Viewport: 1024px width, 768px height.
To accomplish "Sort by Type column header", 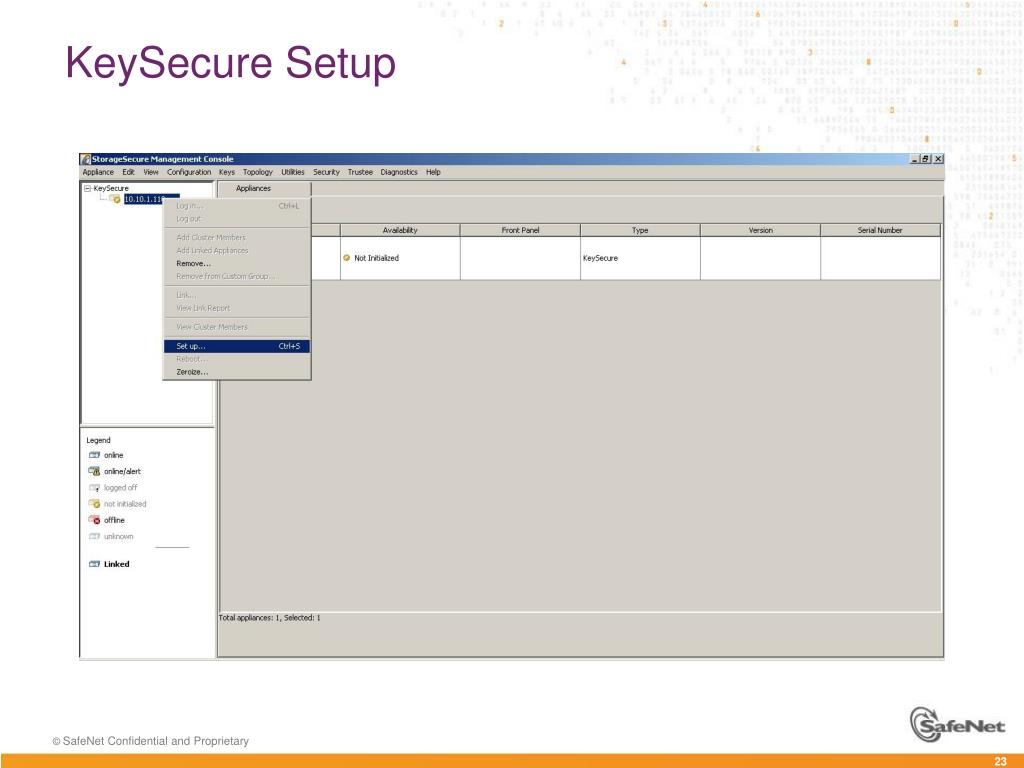I will [640, 231].
